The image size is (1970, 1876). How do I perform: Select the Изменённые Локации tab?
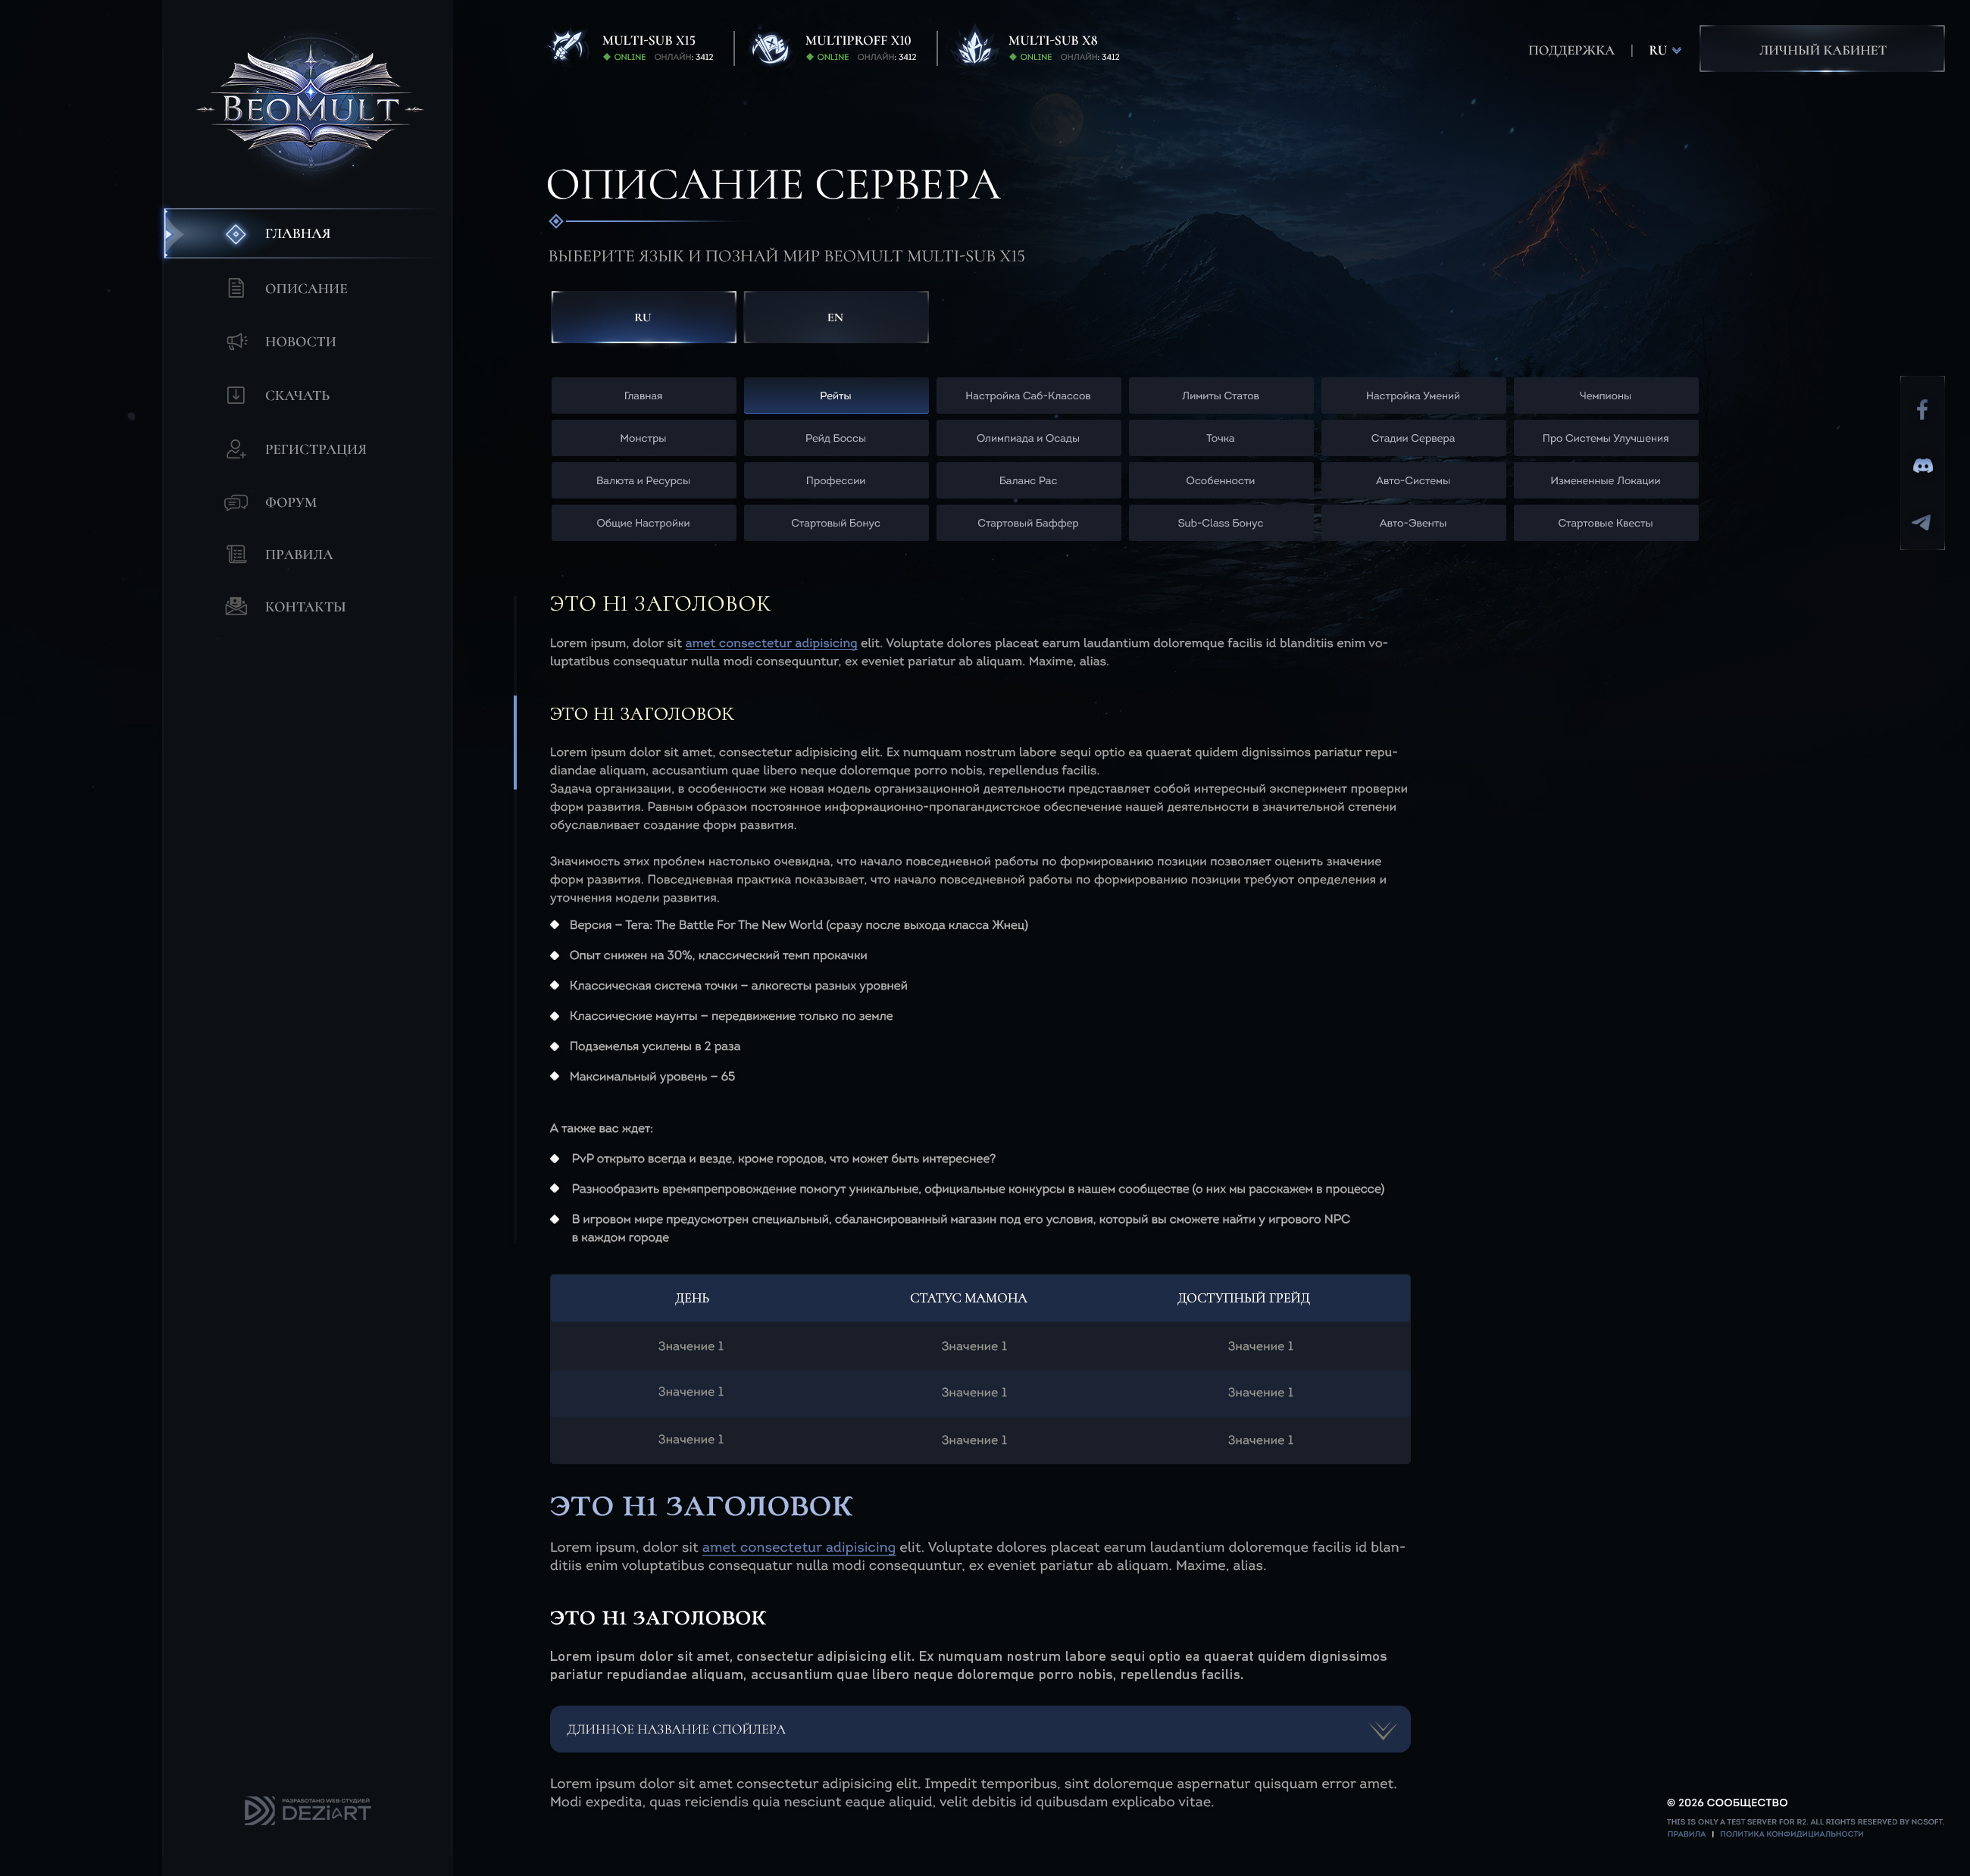click(x=1605, y=481)
